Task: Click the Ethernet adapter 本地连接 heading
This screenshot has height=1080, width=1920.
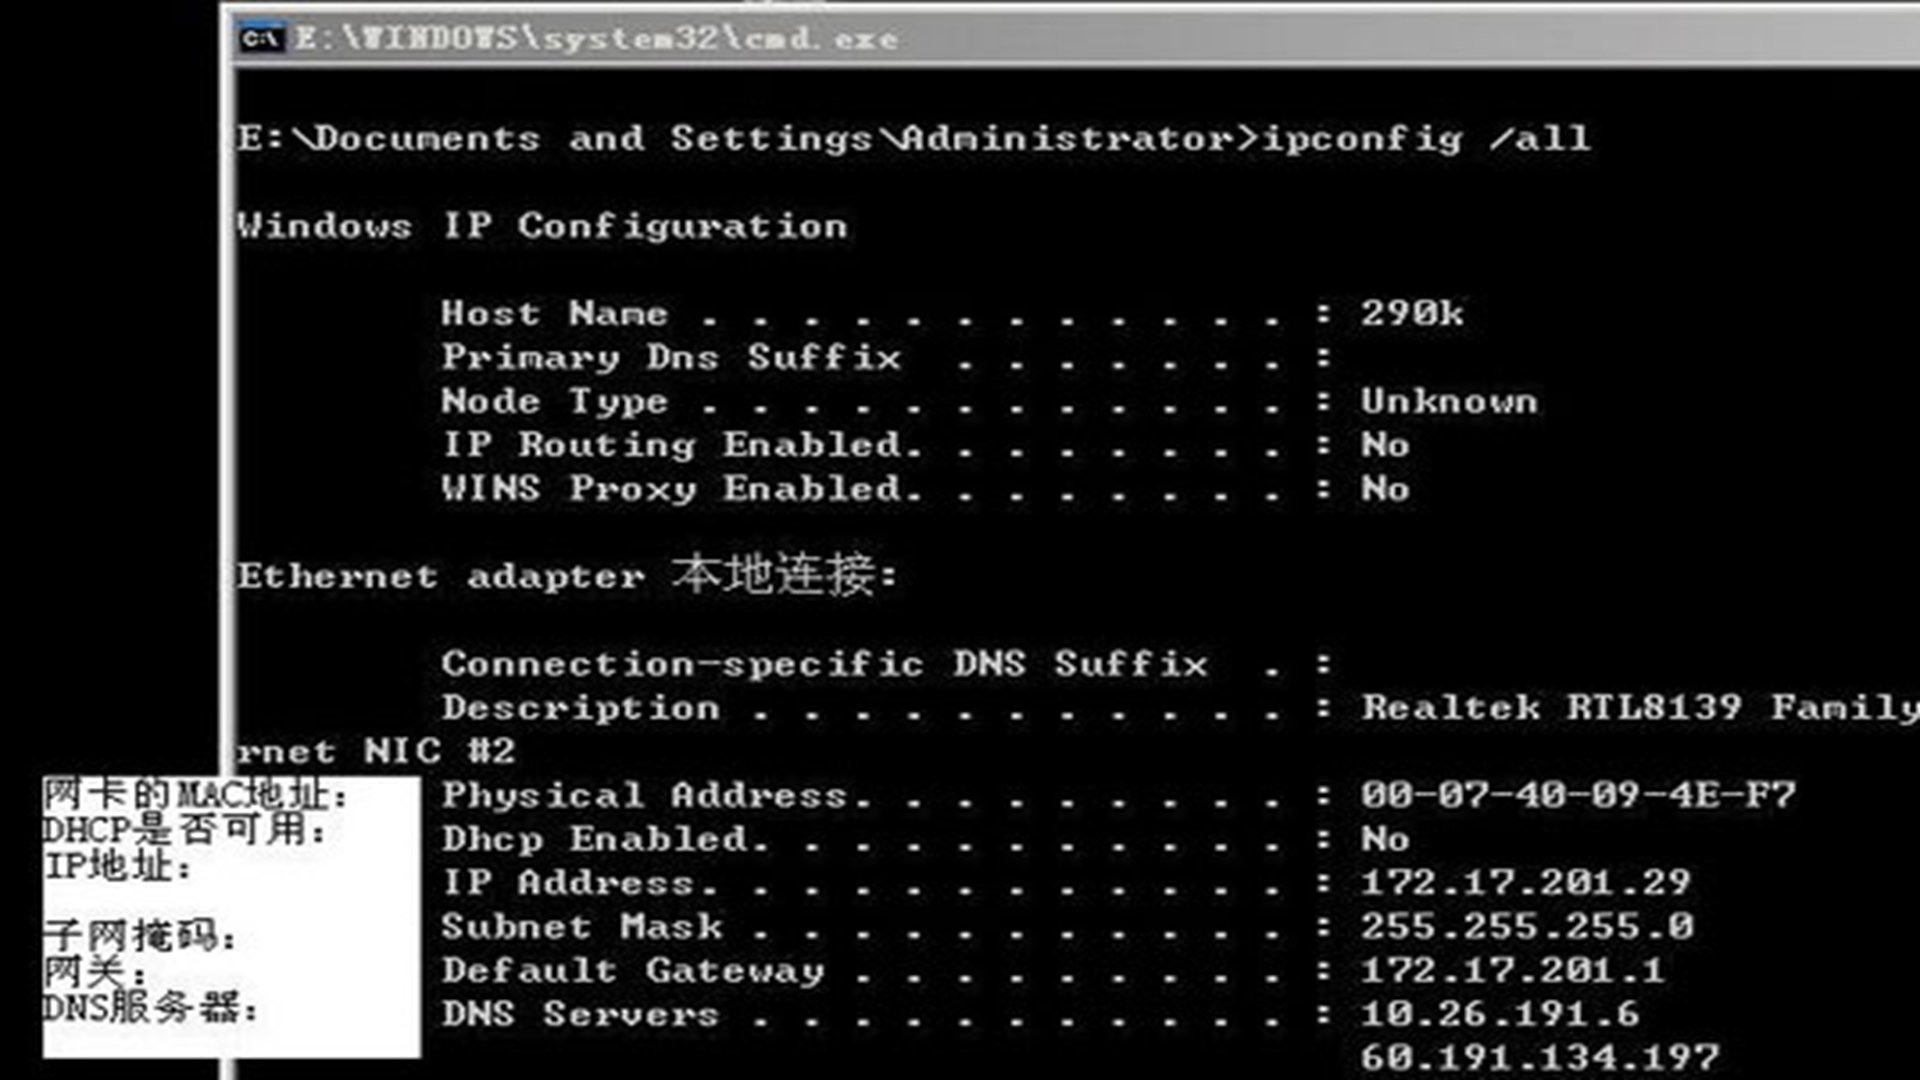Action: 566,575
